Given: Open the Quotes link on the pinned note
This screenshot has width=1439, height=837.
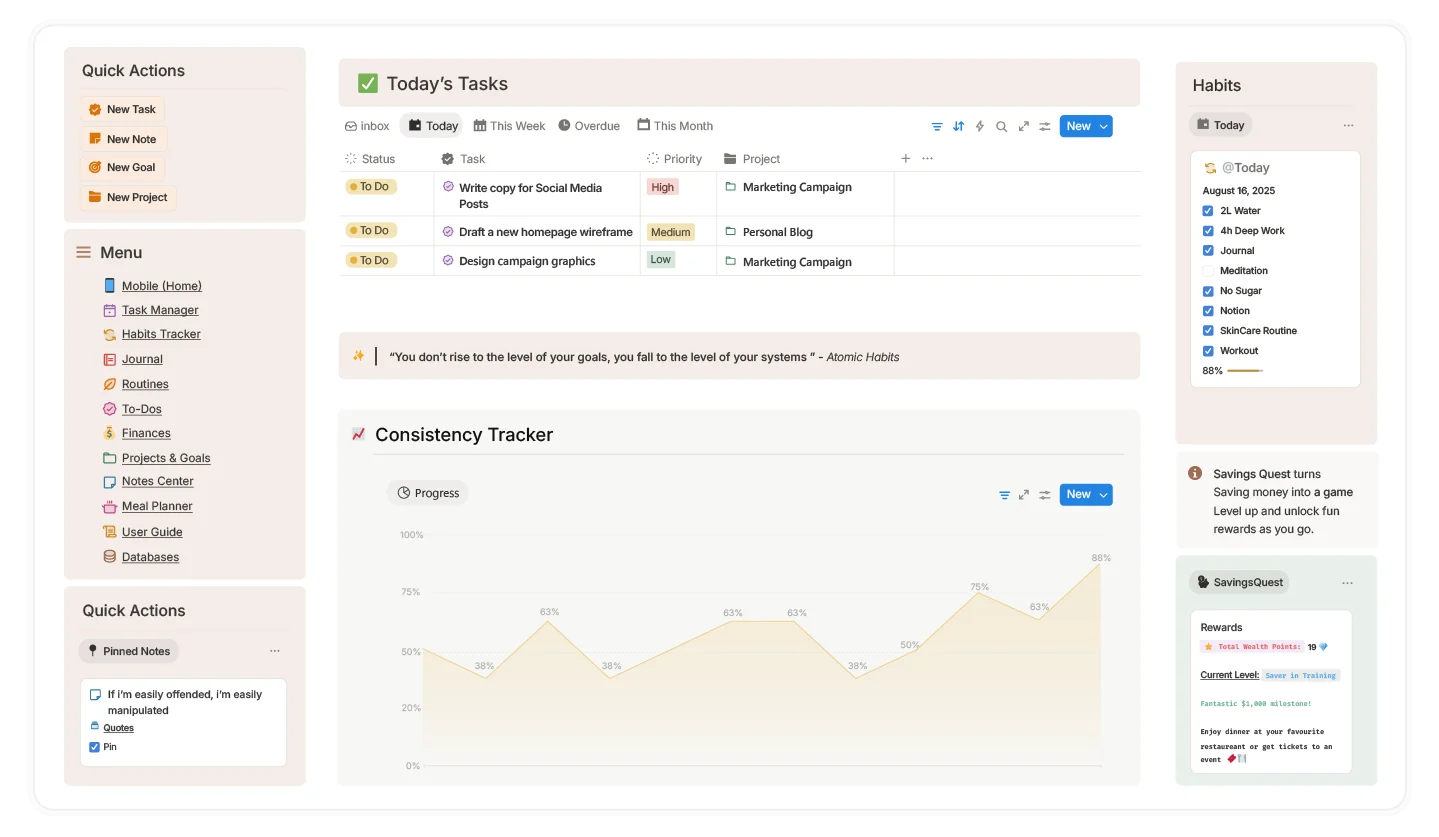Looking at the screenshot, I should (x=118, y=728).
